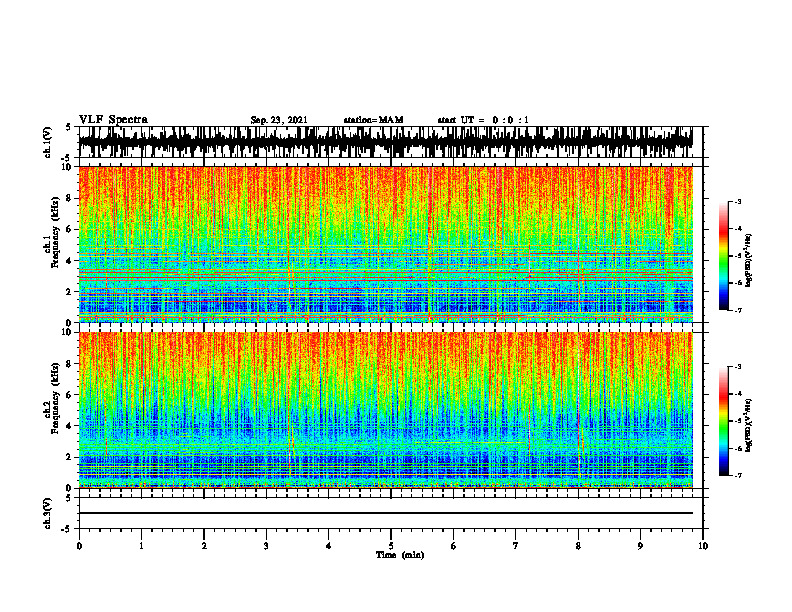Click time axis tick label "0"
This screenshot has width=792, height=612.
point(79,546)
